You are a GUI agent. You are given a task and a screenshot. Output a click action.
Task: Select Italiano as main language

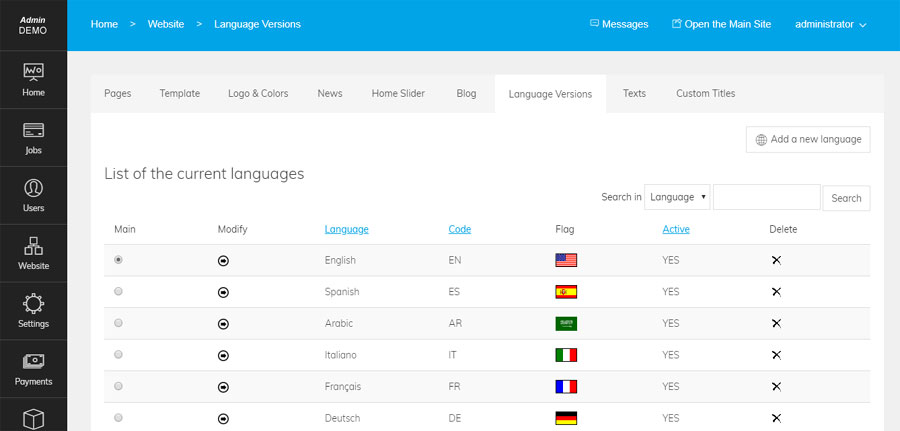point(118,354)
